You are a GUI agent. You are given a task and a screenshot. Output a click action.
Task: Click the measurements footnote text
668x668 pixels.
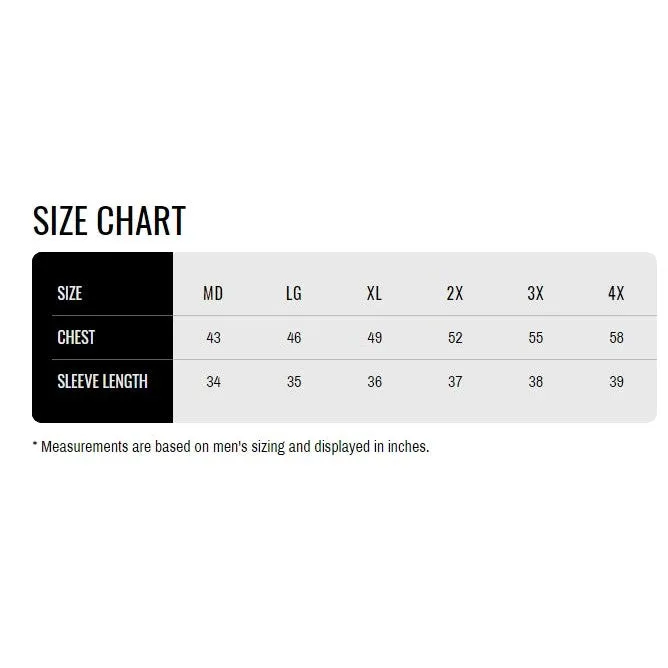(x=231, y=447)
